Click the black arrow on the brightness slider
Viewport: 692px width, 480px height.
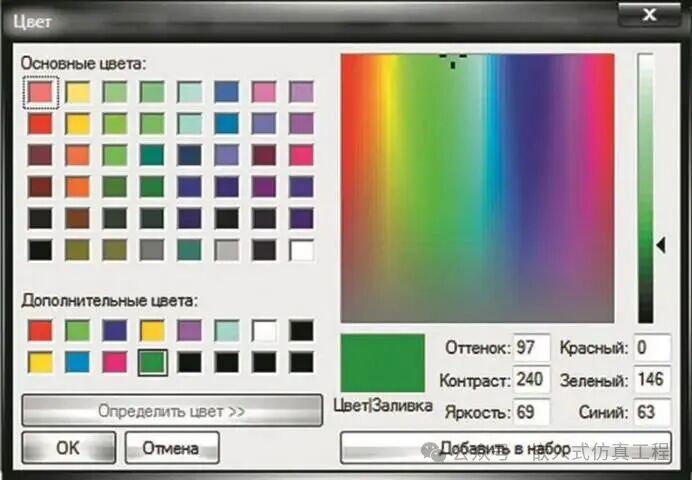click(661, 245)
